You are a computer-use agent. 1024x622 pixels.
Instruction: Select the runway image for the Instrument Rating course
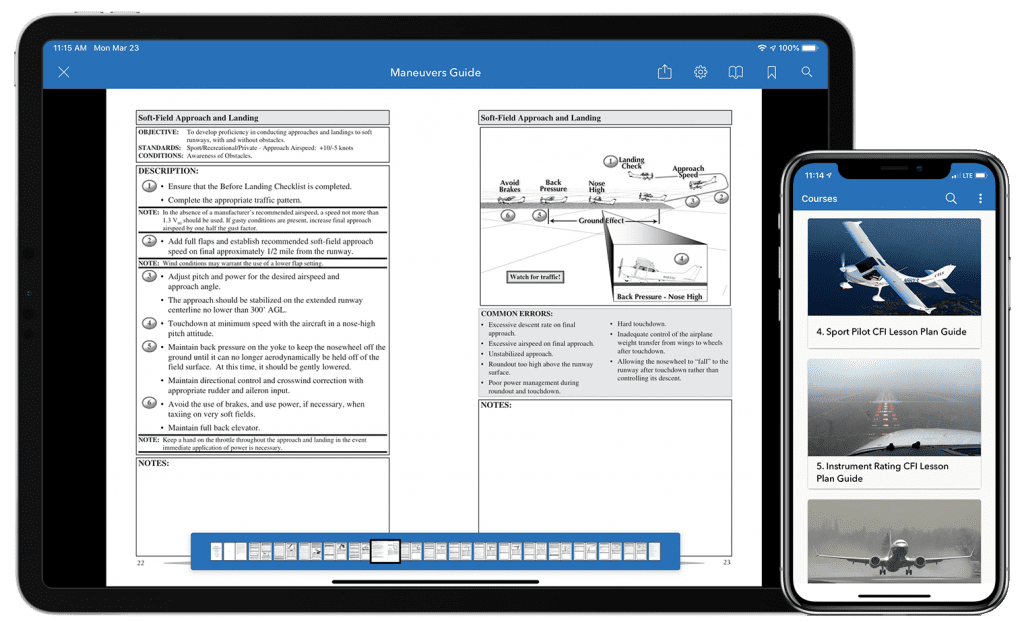(x=893, y=407)
